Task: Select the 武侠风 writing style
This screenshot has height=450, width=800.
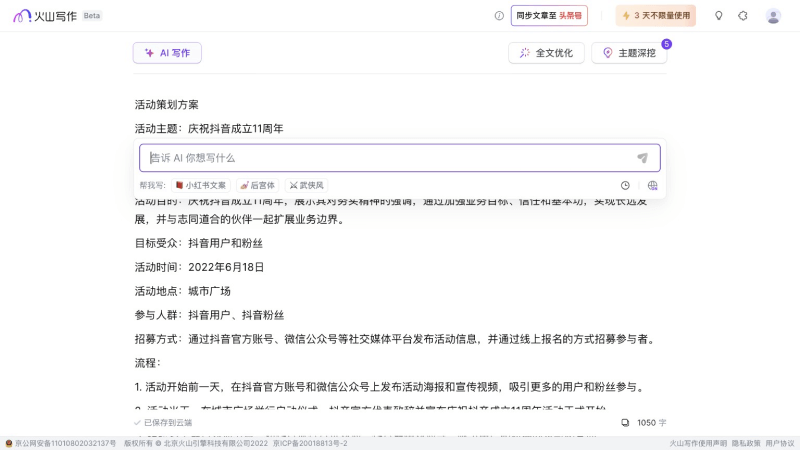Action: (x=306, y=185)
